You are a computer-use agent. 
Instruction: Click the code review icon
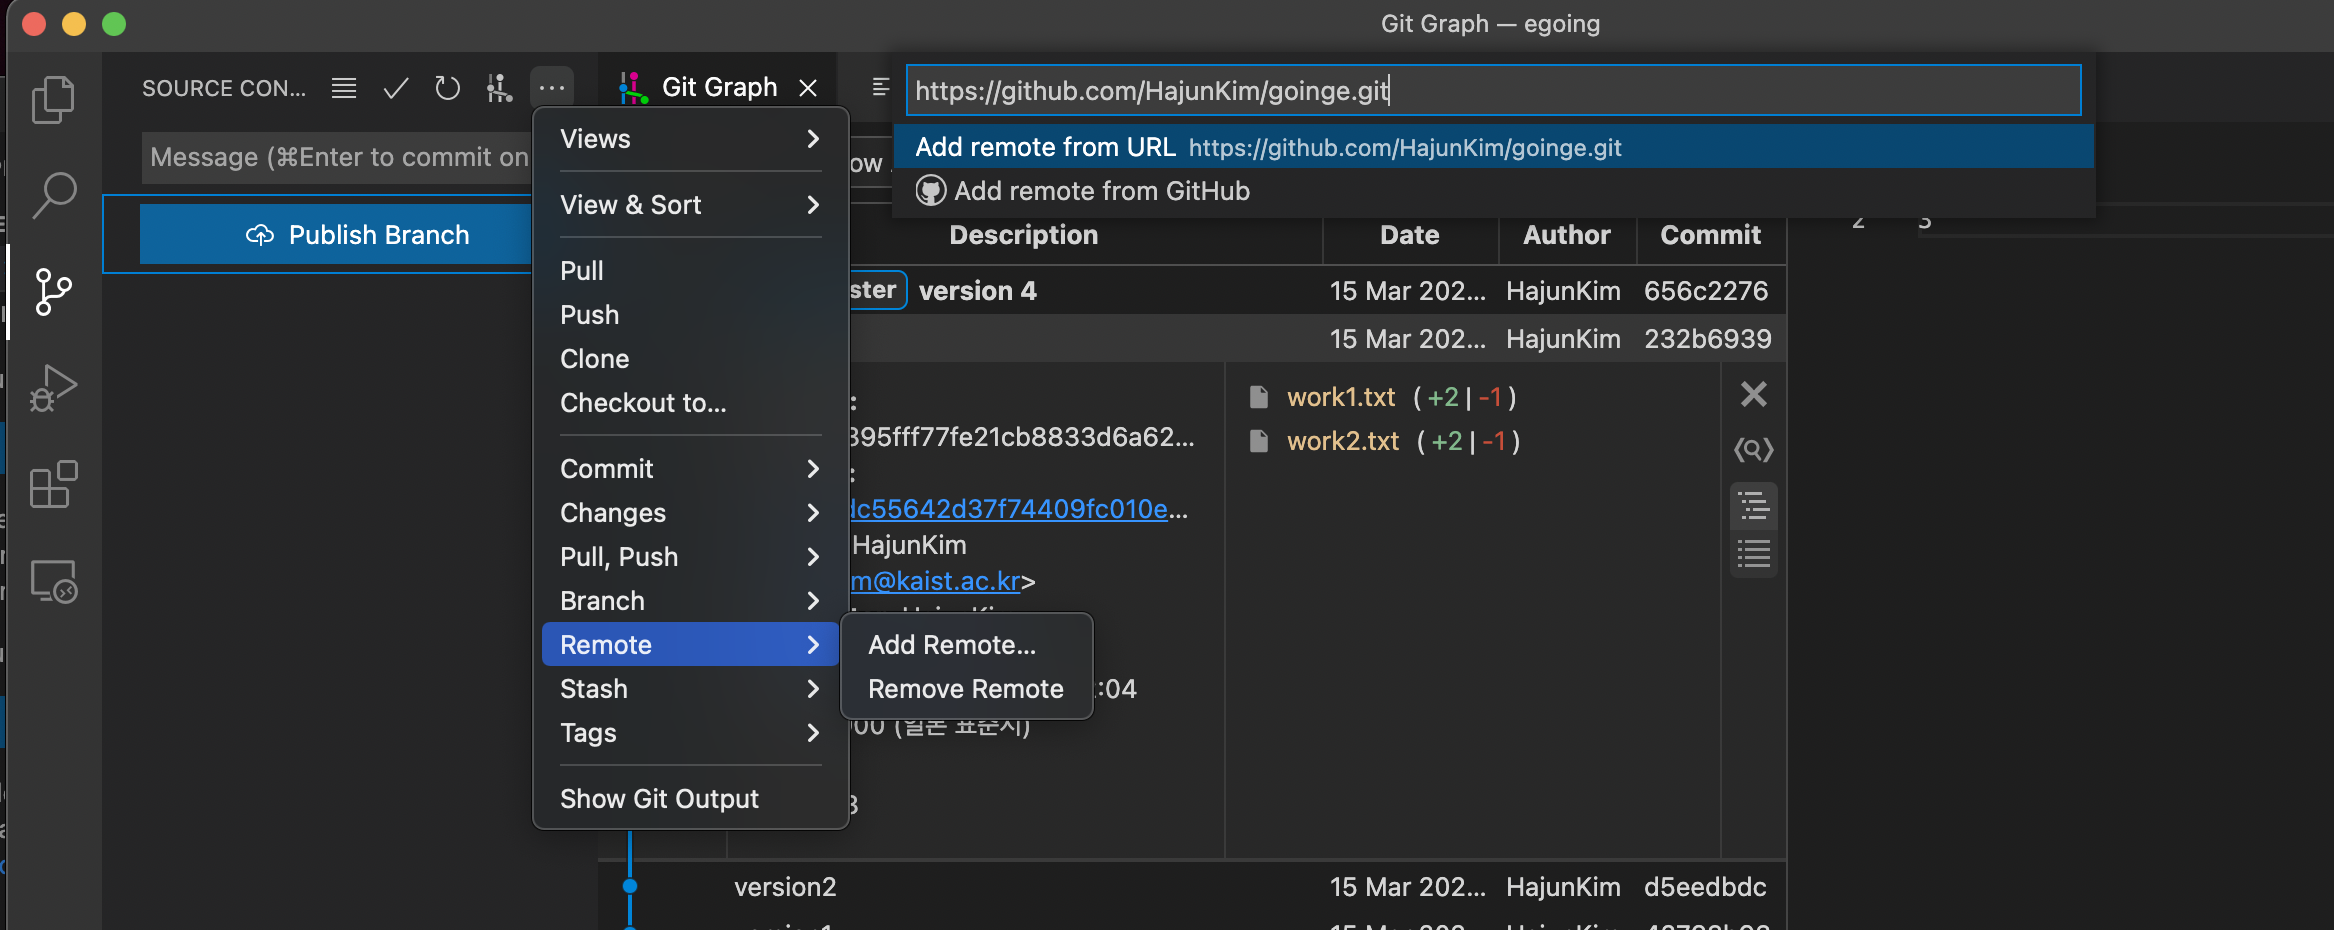1754,449
